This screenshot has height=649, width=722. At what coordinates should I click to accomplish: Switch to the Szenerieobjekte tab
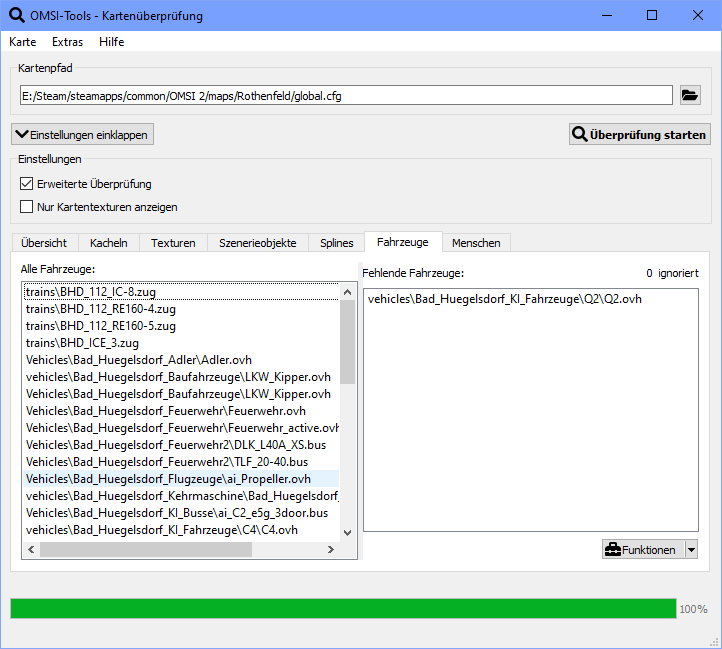257,242
